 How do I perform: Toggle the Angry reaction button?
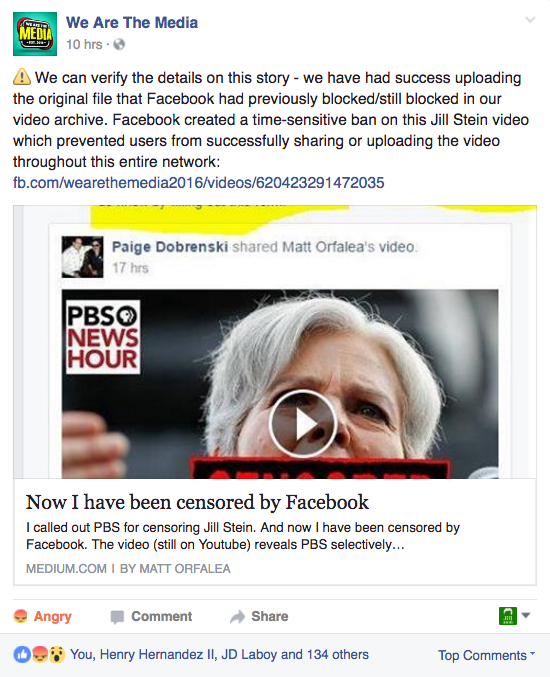43,616
